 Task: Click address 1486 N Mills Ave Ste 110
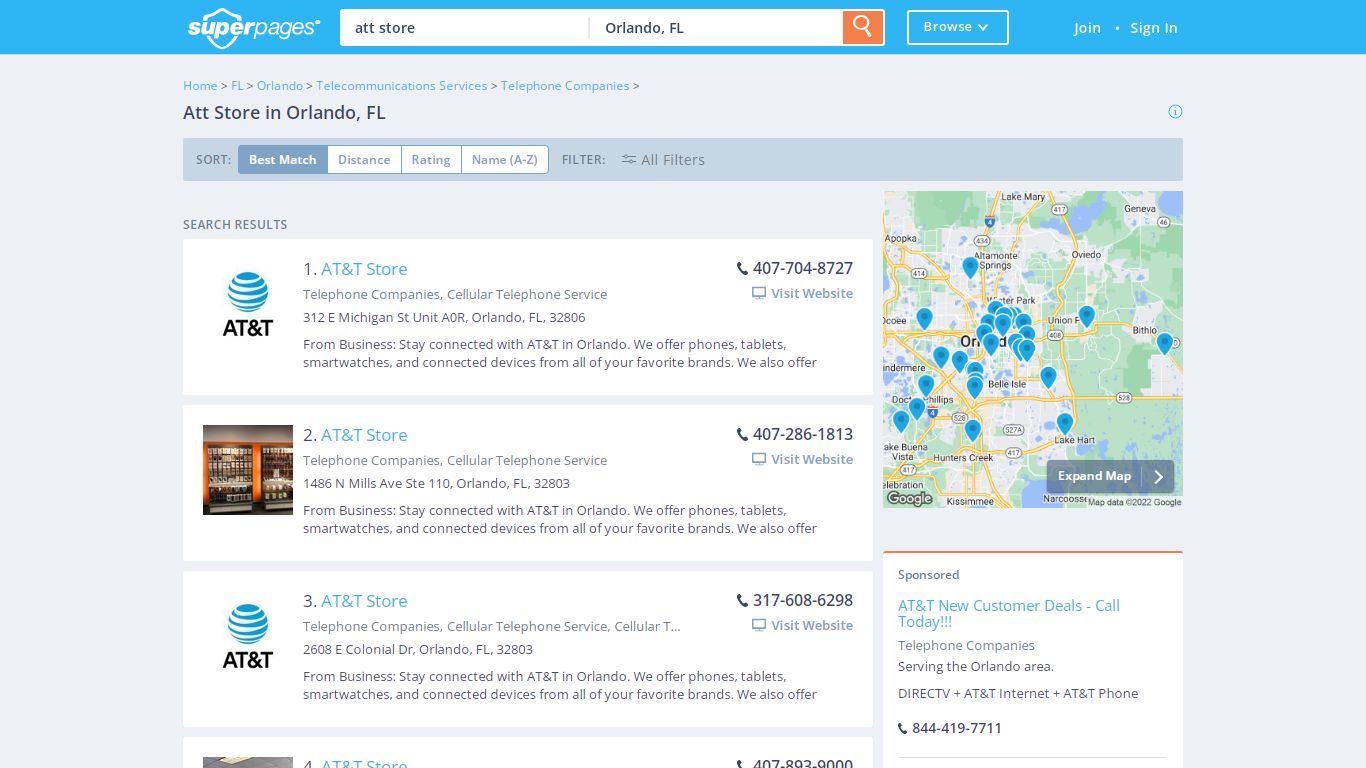pyautogui.click(x=436, y=484)
